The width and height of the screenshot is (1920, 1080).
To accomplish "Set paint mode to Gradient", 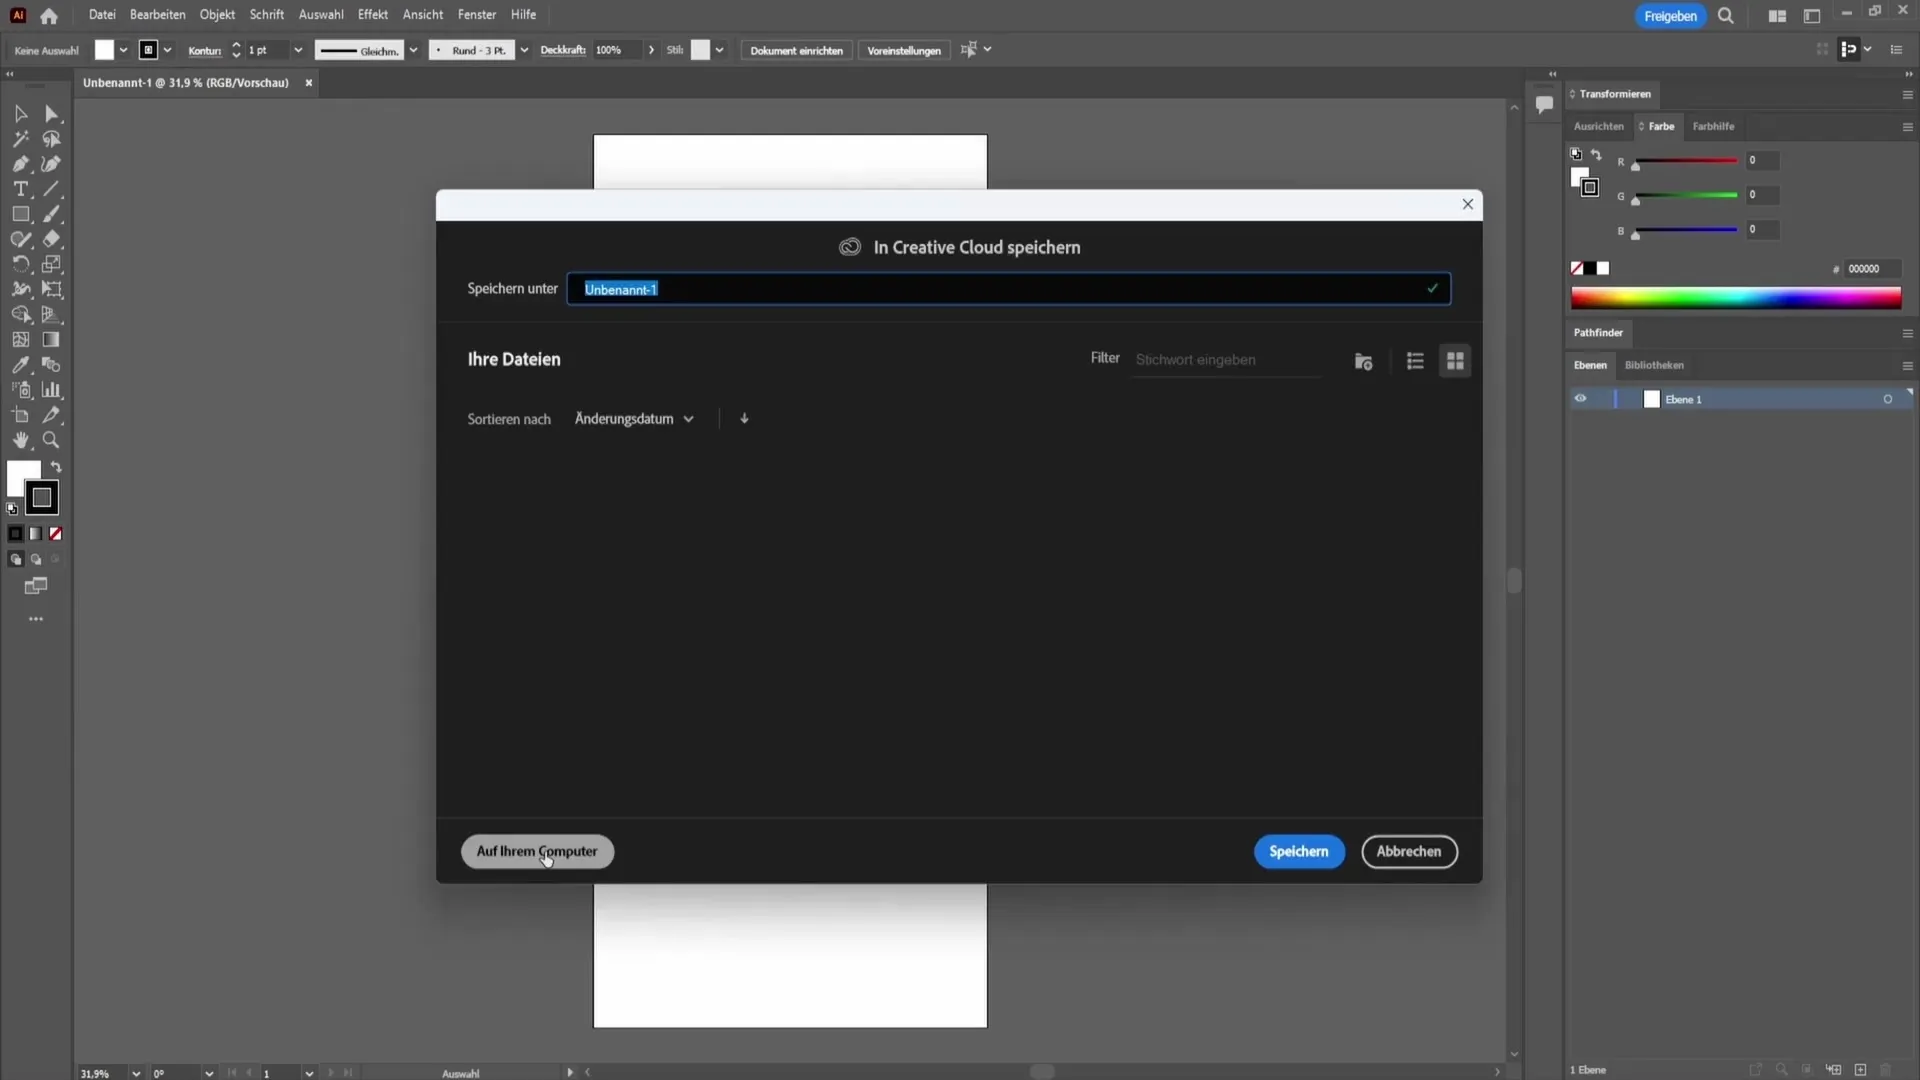I will [36, 534].
